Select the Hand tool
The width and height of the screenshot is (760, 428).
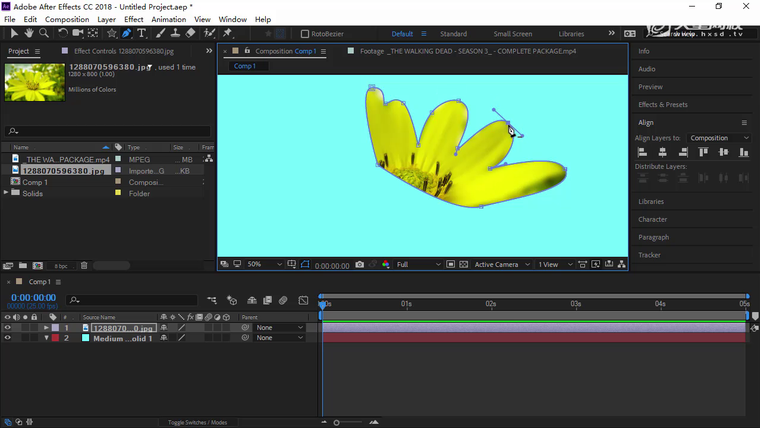[x=29, y=33]
